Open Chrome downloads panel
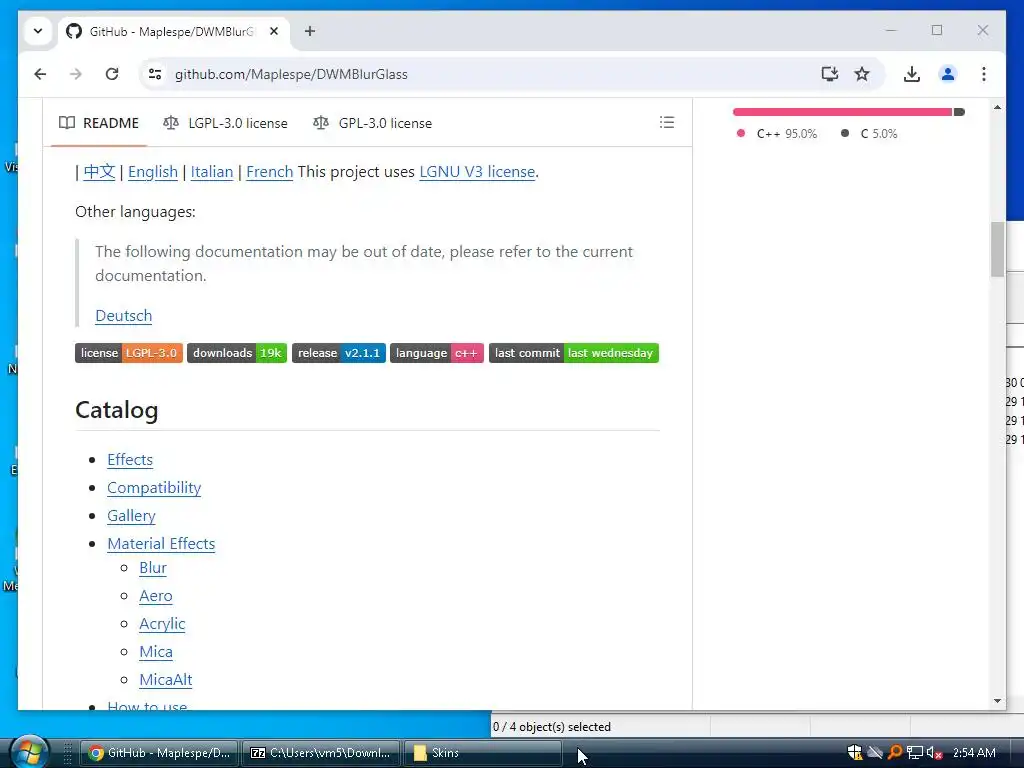Viewport: 1024px width, 768px height. point(912,74)
